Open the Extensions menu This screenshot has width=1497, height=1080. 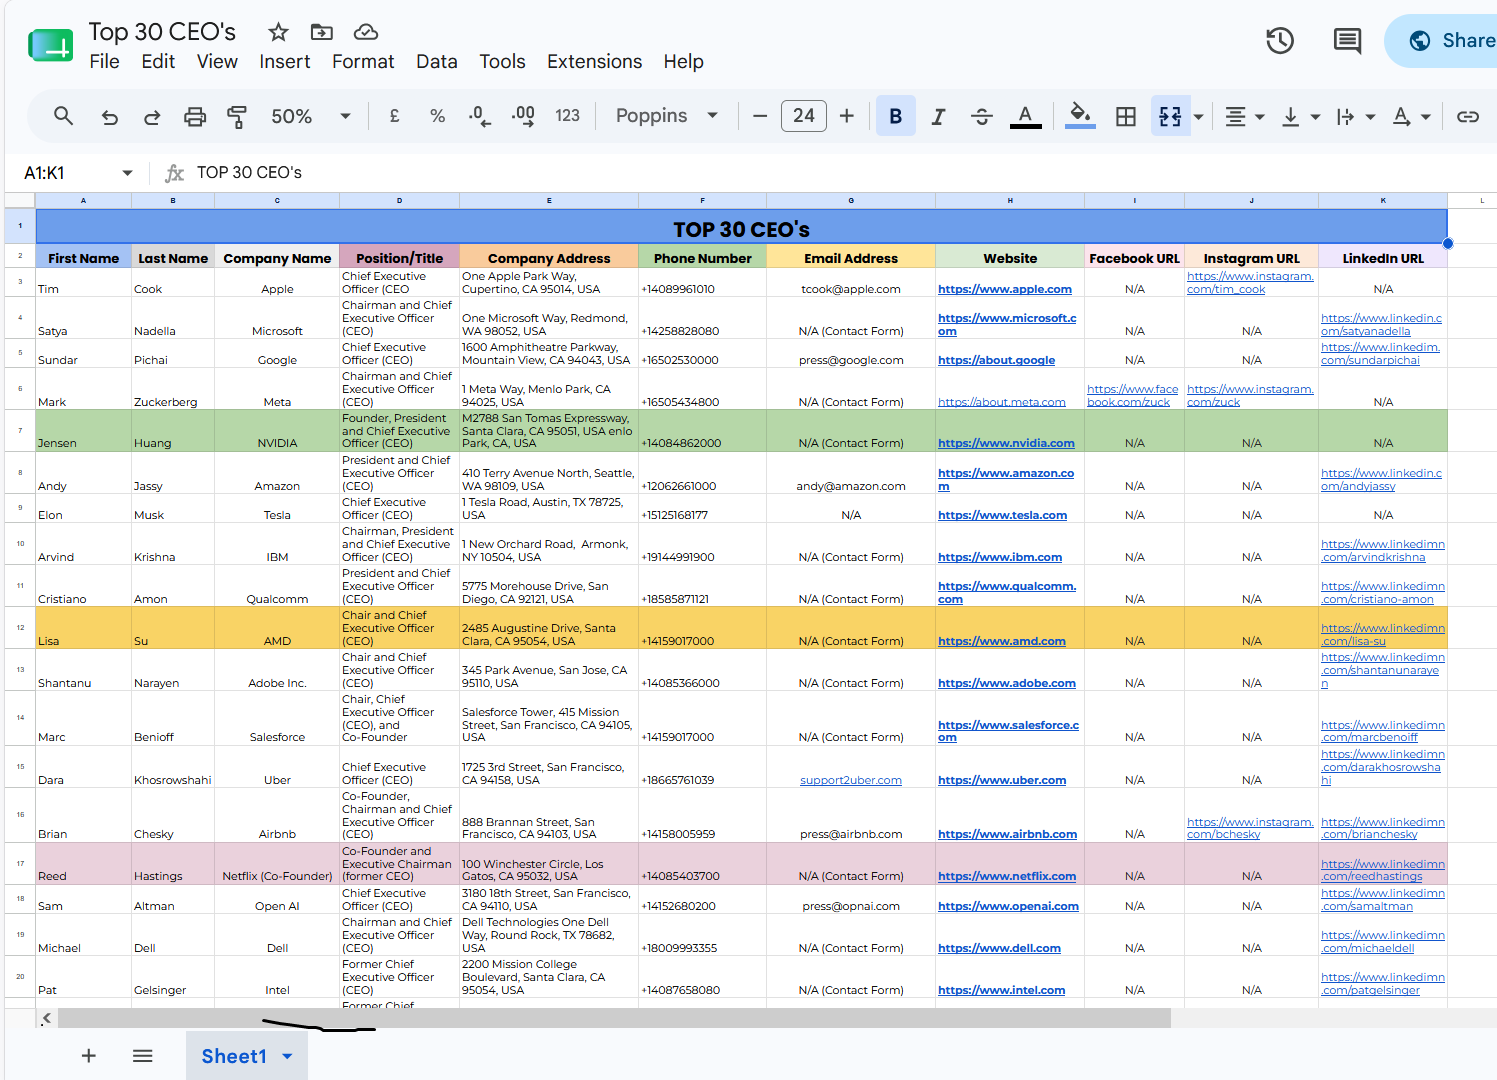[x=594, y=62]
